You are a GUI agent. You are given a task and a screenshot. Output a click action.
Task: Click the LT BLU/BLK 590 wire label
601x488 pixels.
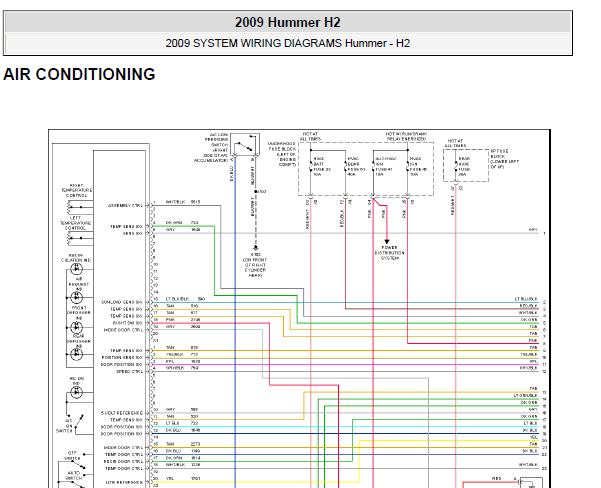[186, 299]
